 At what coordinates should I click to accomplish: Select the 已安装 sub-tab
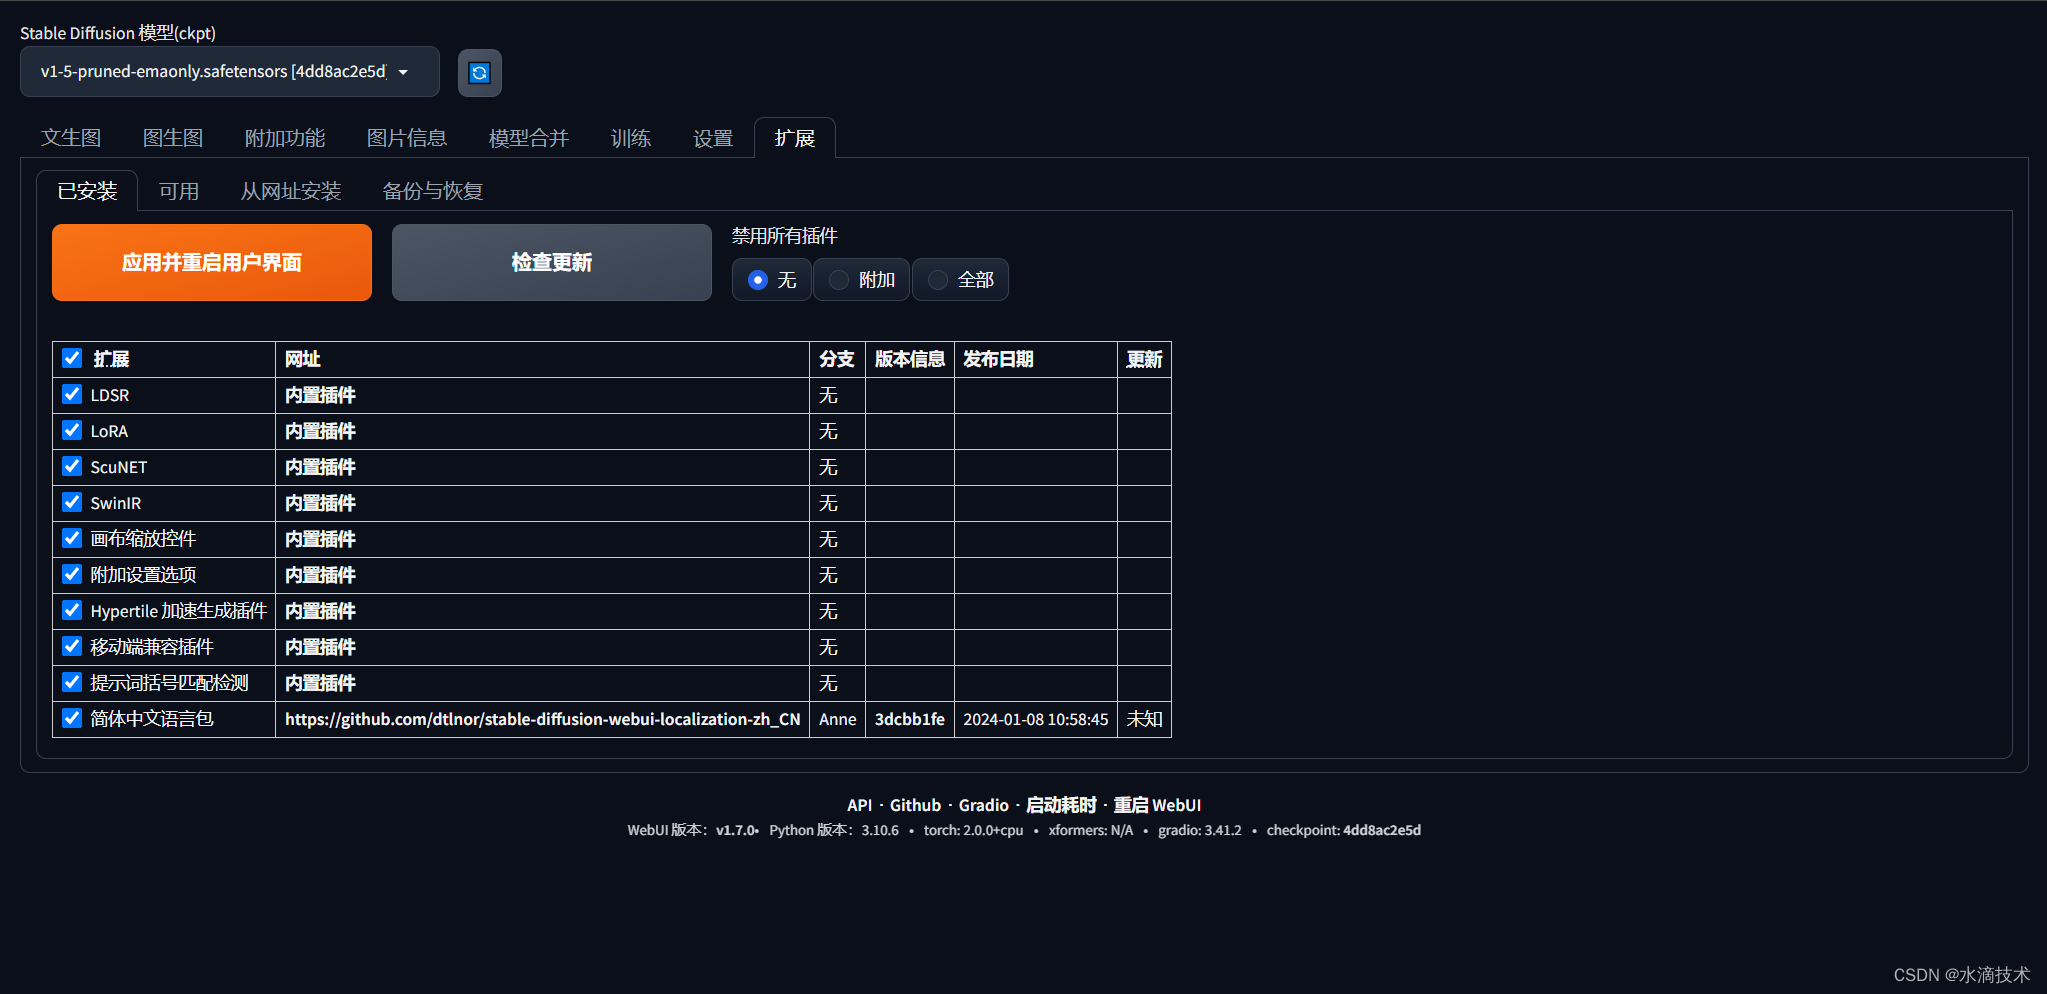coord(87,191)
